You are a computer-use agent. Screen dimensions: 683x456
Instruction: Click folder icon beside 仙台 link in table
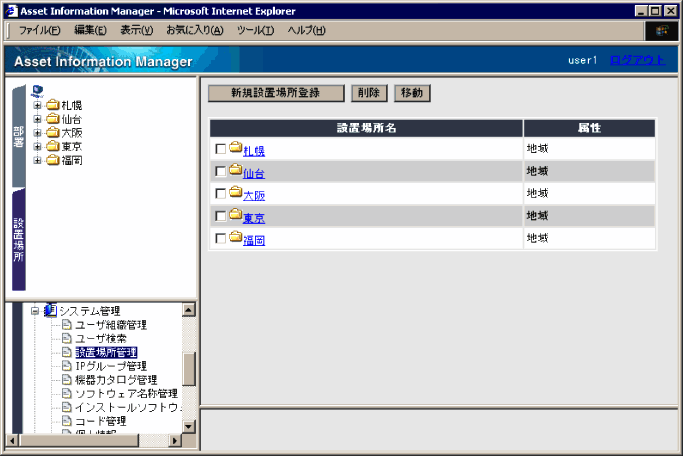coord(236,170)
